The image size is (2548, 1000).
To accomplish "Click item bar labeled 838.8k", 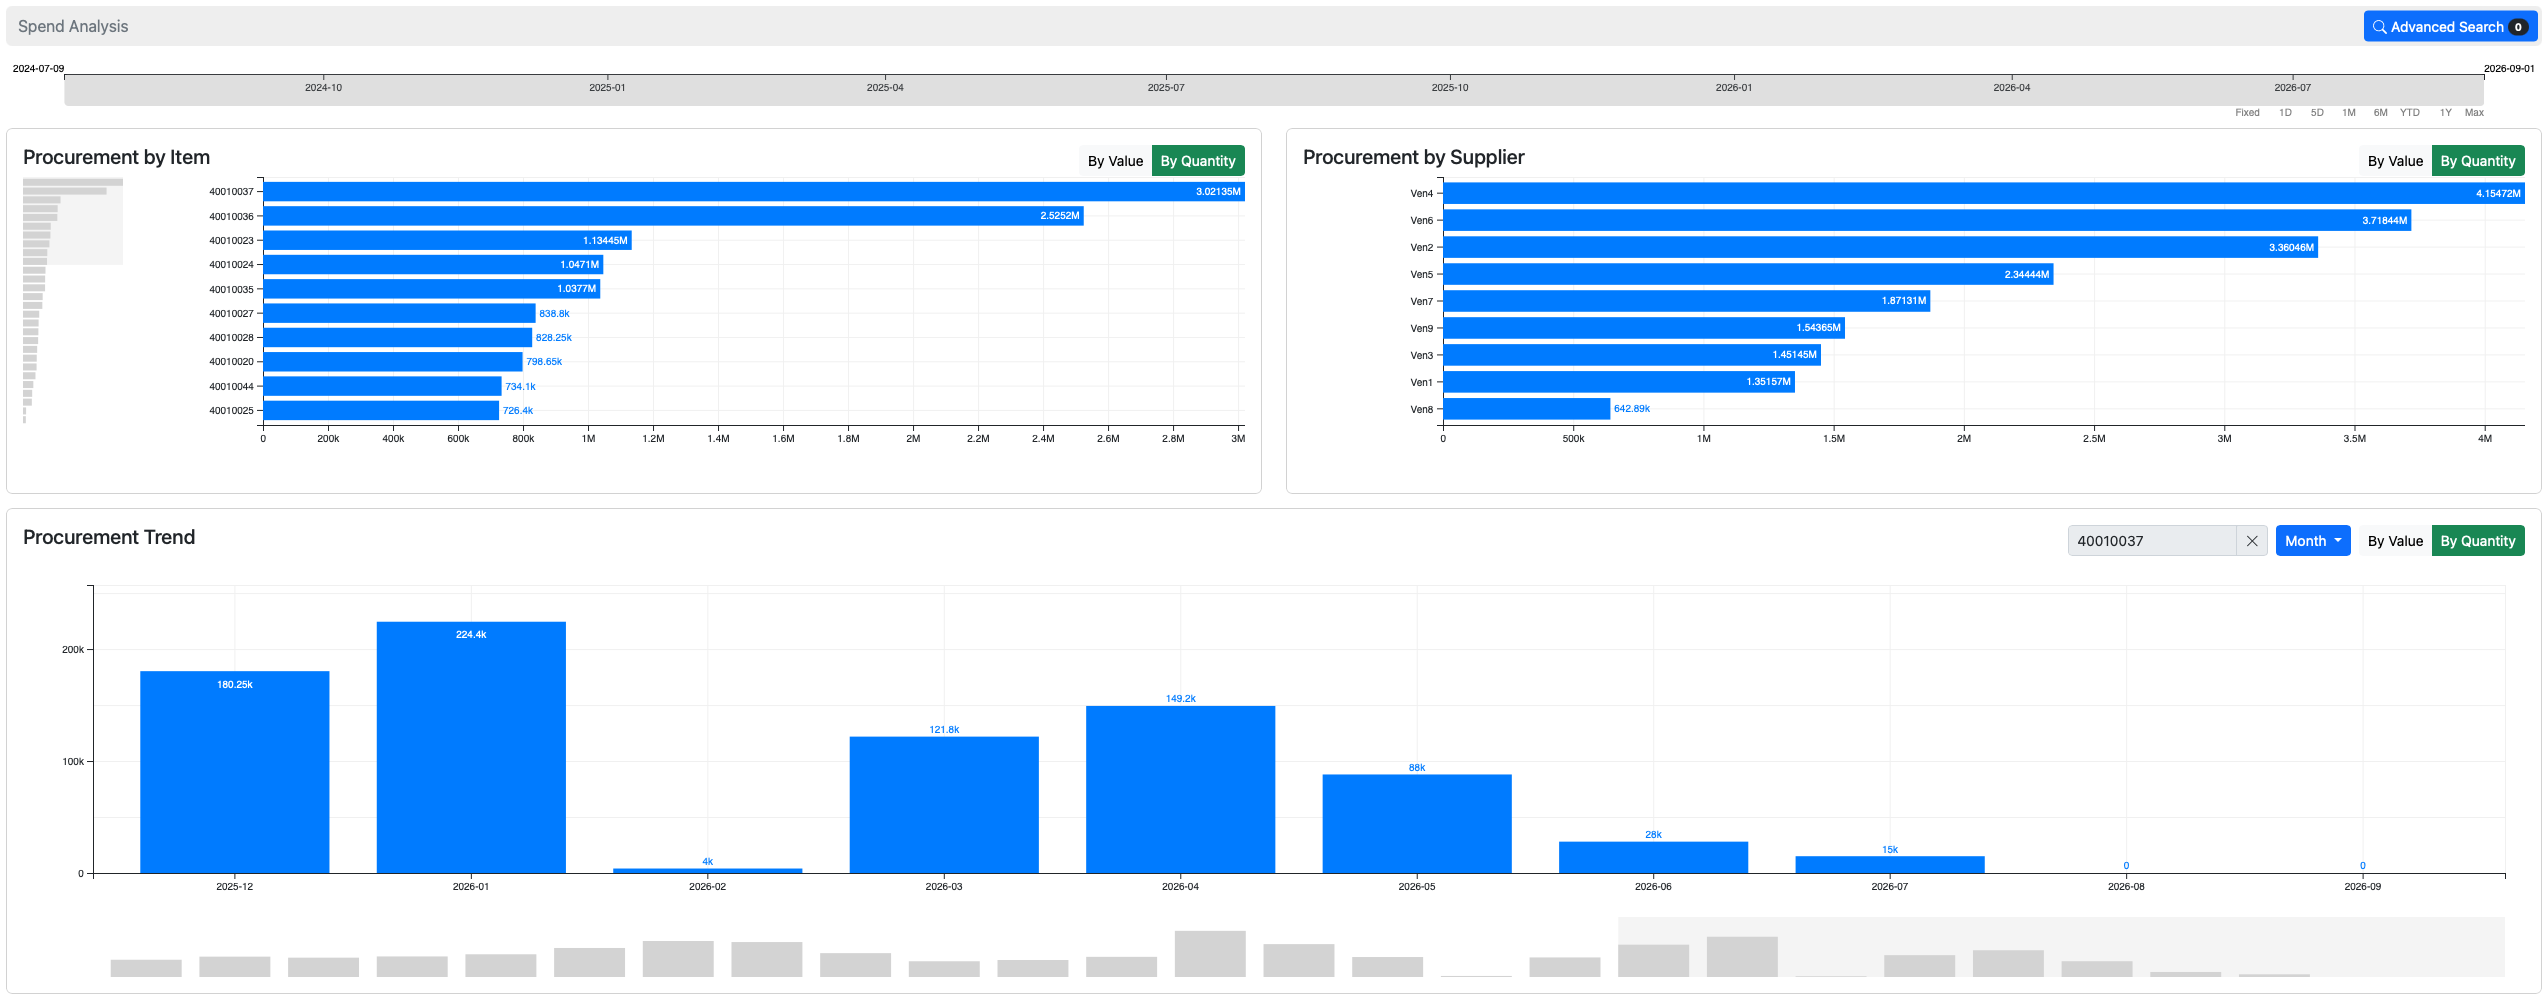I will pyautogui.click(x=400, y=314).
